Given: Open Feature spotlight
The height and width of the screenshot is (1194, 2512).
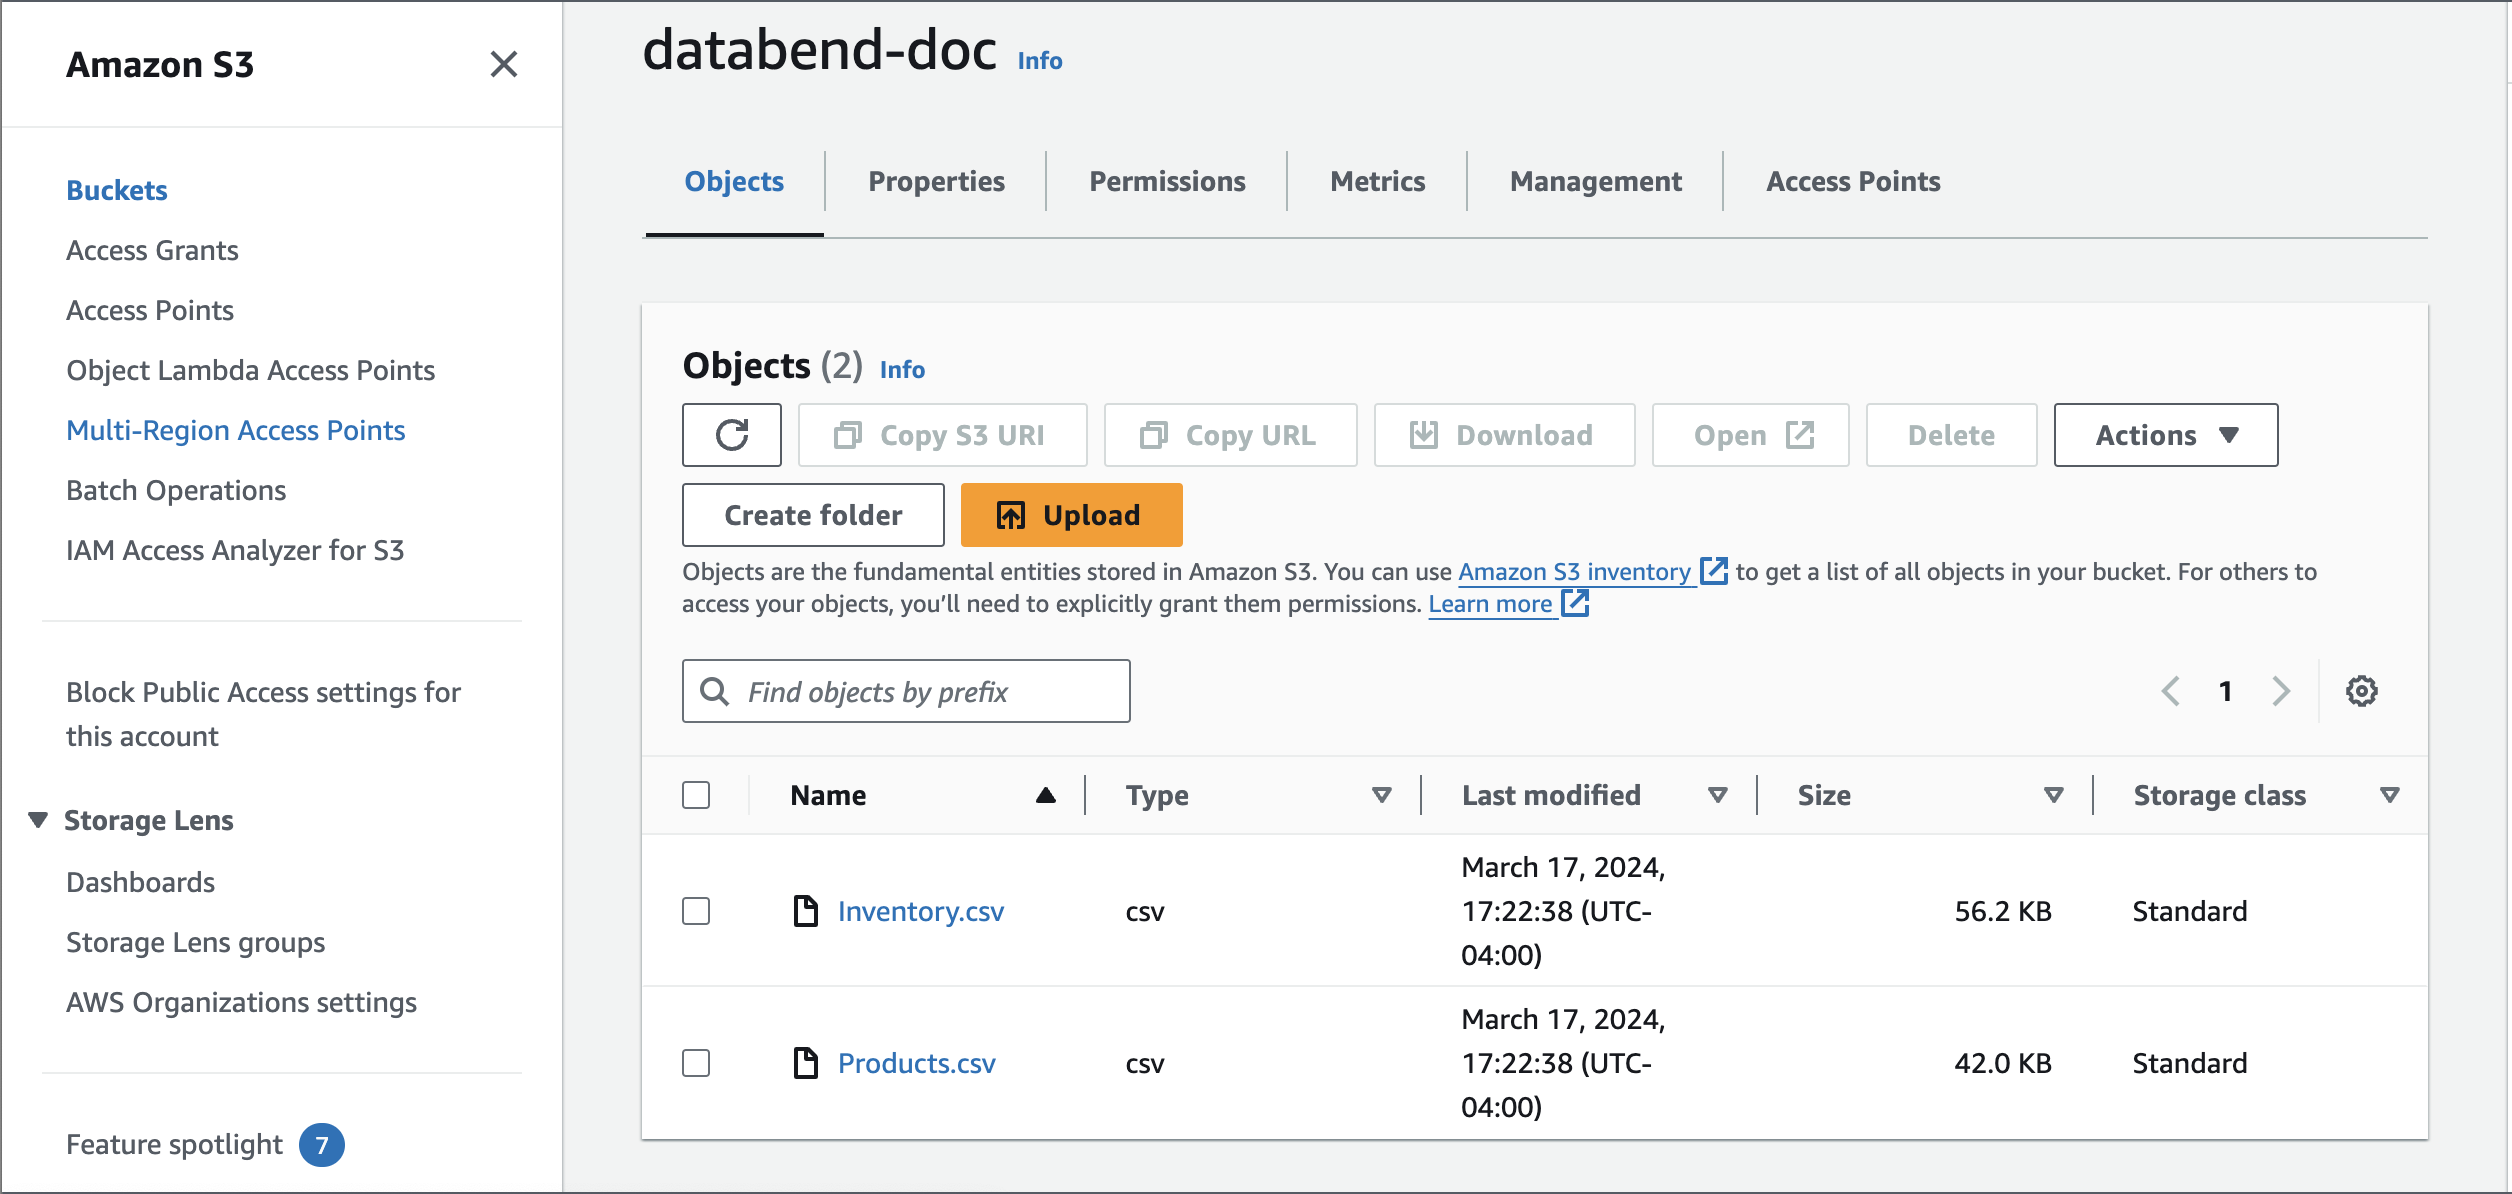Looking at the screenshot, I should 174,1144.
